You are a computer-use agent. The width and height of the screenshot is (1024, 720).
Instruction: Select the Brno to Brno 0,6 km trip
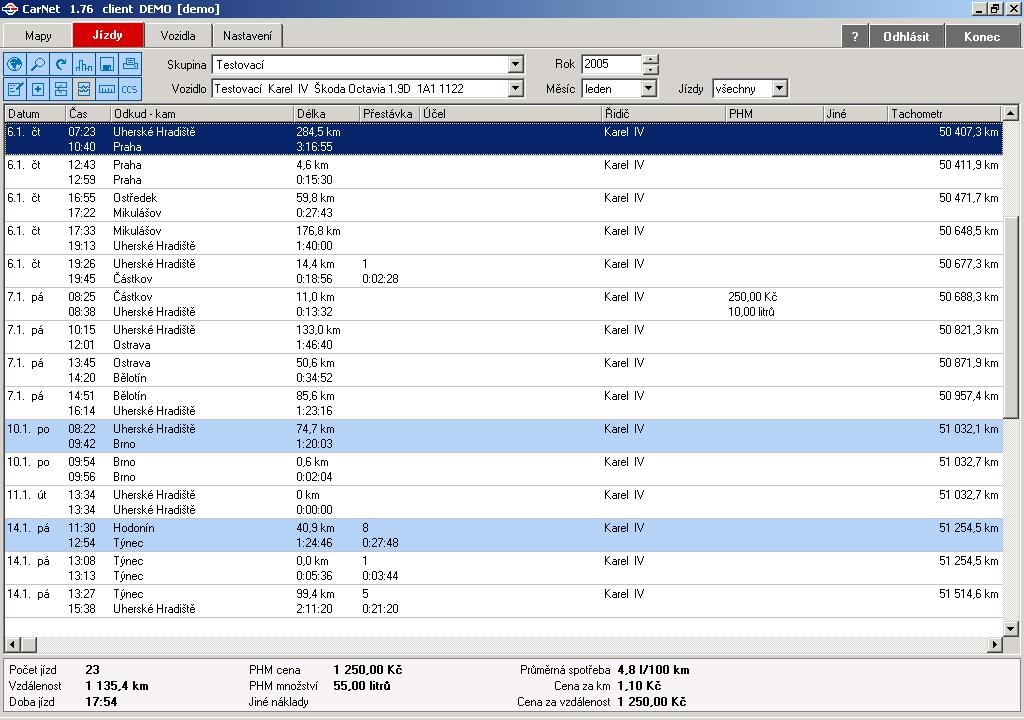(504, 469)
